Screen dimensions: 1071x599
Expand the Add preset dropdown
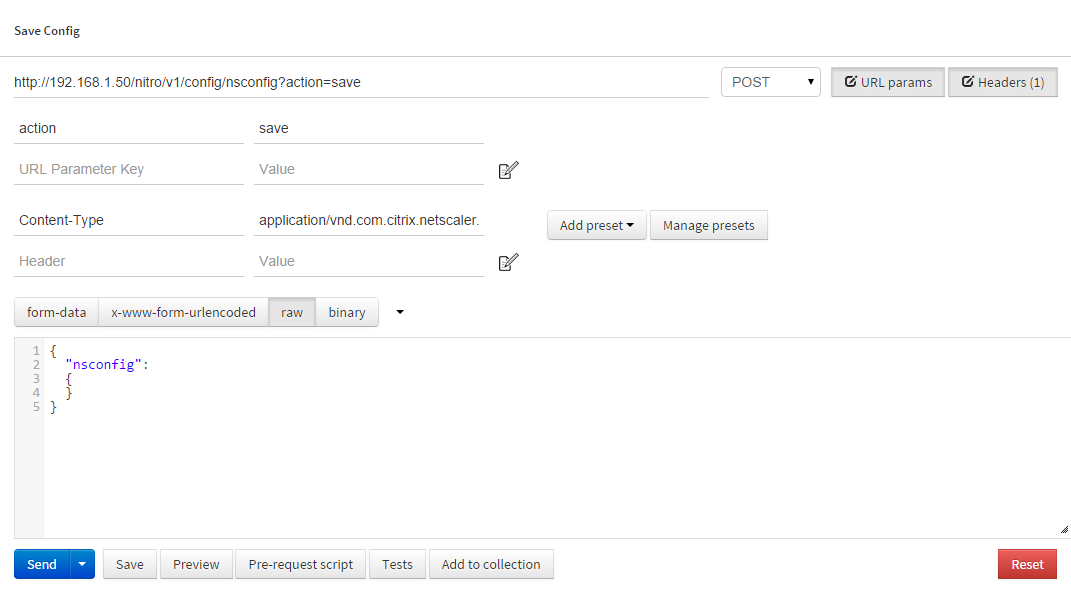(x=596, y=226)
